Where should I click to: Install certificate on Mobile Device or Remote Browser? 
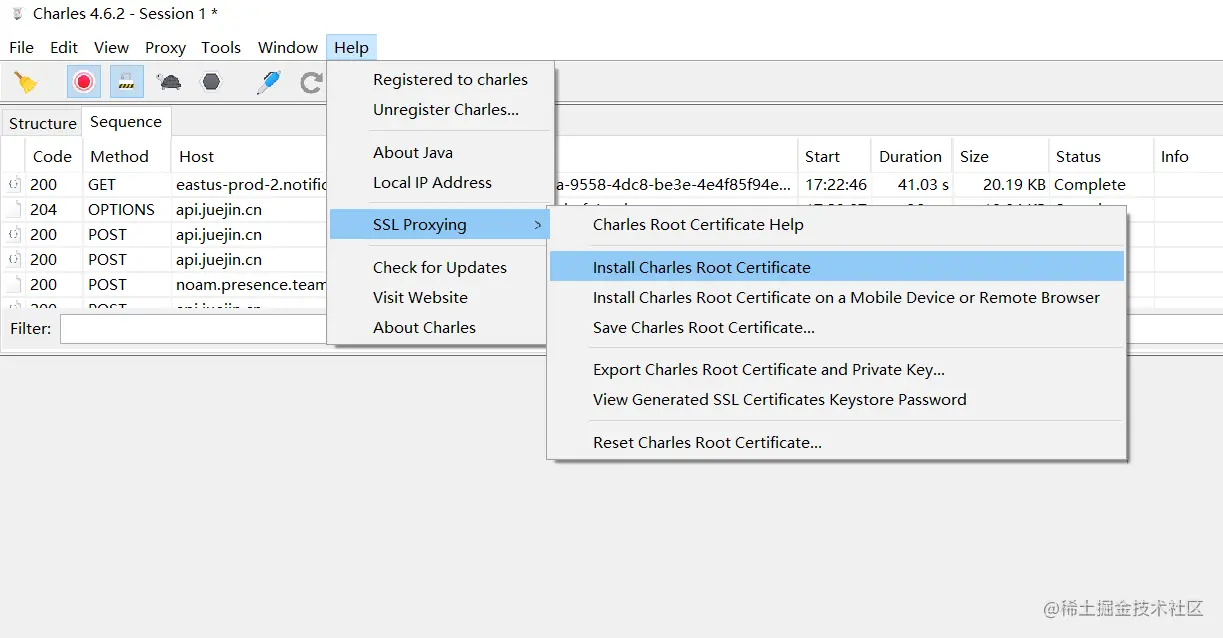pyautogui.click(x=837, y=297)
